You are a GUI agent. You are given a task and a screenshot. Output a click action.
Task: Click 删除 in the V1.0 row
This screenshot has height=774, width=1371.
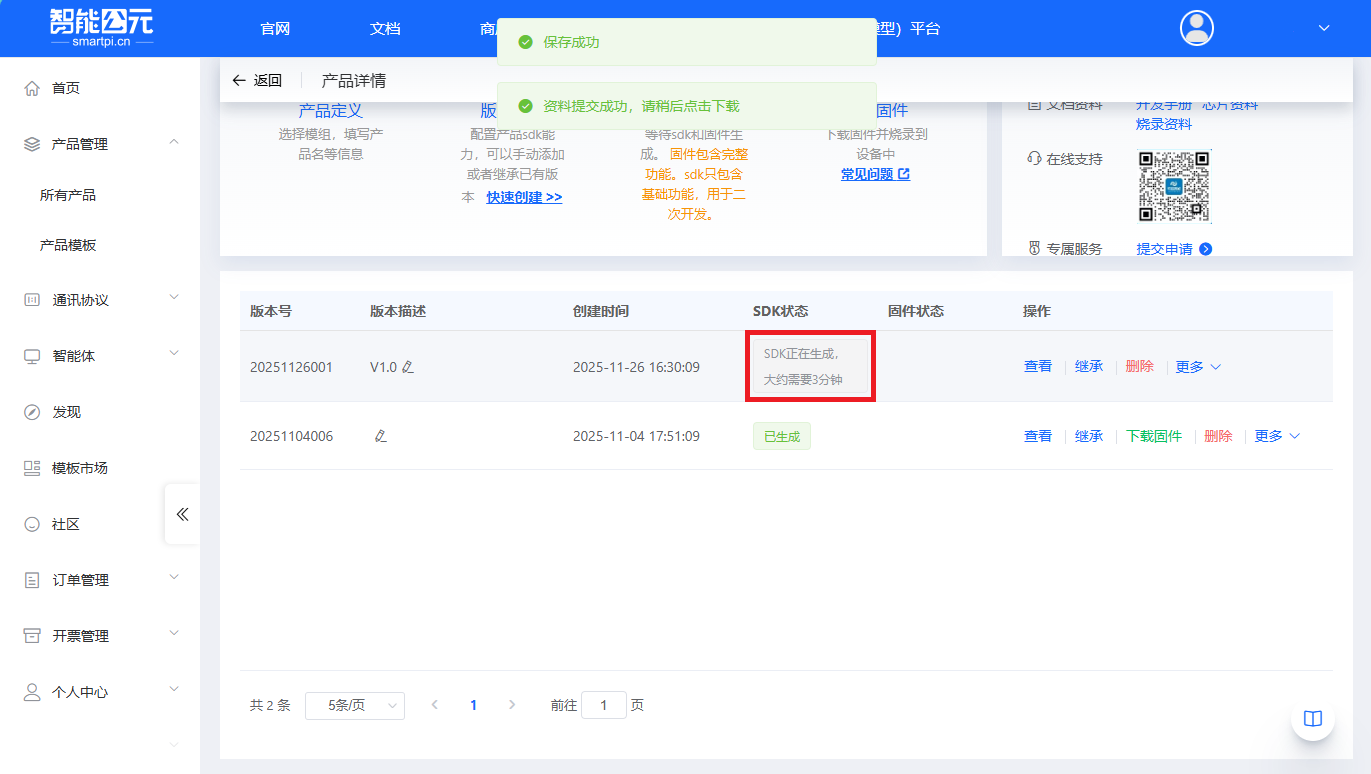(1139, 367)
